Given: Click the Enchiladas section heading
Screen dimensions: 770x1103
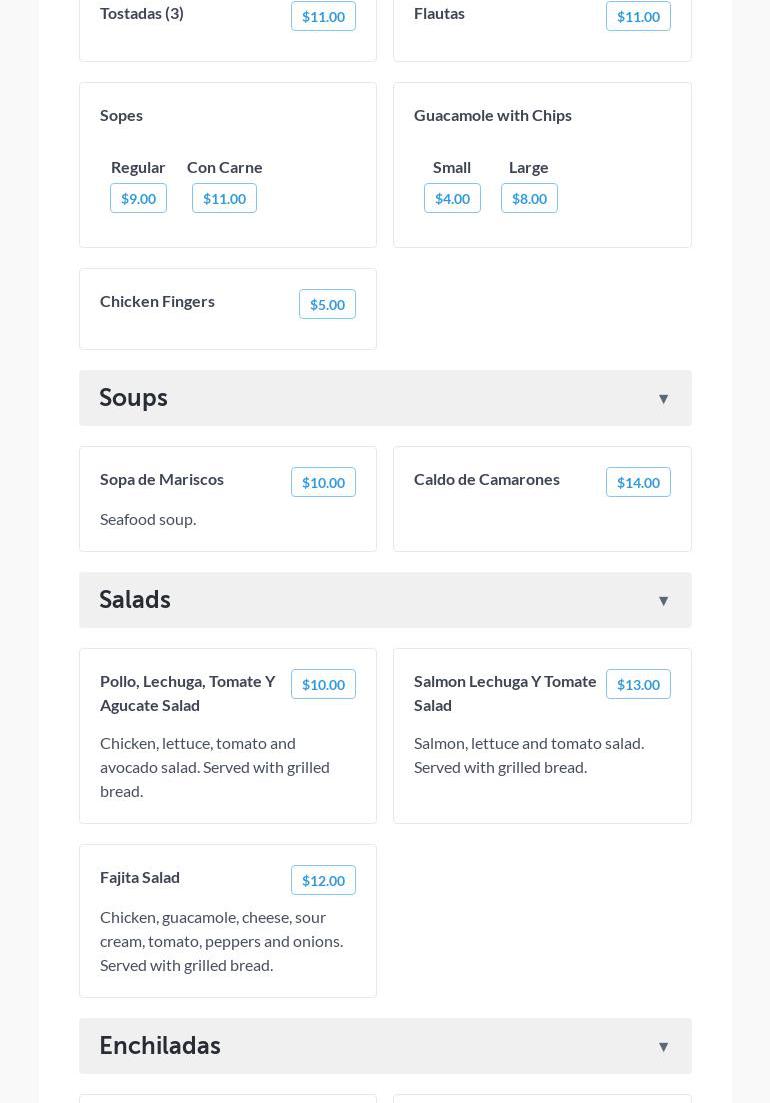Looking at the screenshot, I should click(160, 1046).
